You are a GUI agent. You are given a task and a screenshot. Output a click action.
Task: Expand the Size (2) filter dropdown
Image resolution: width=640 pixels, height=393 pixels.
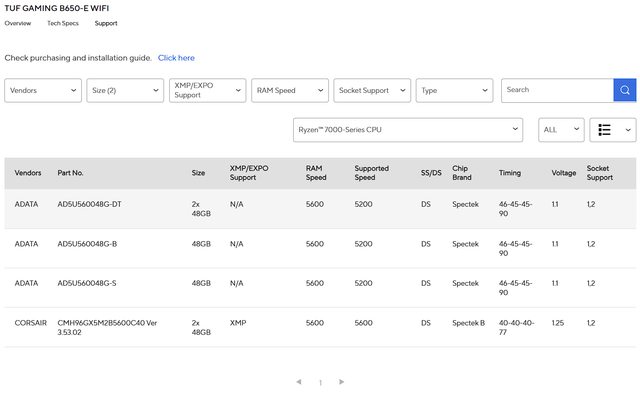tap(125, 91)
